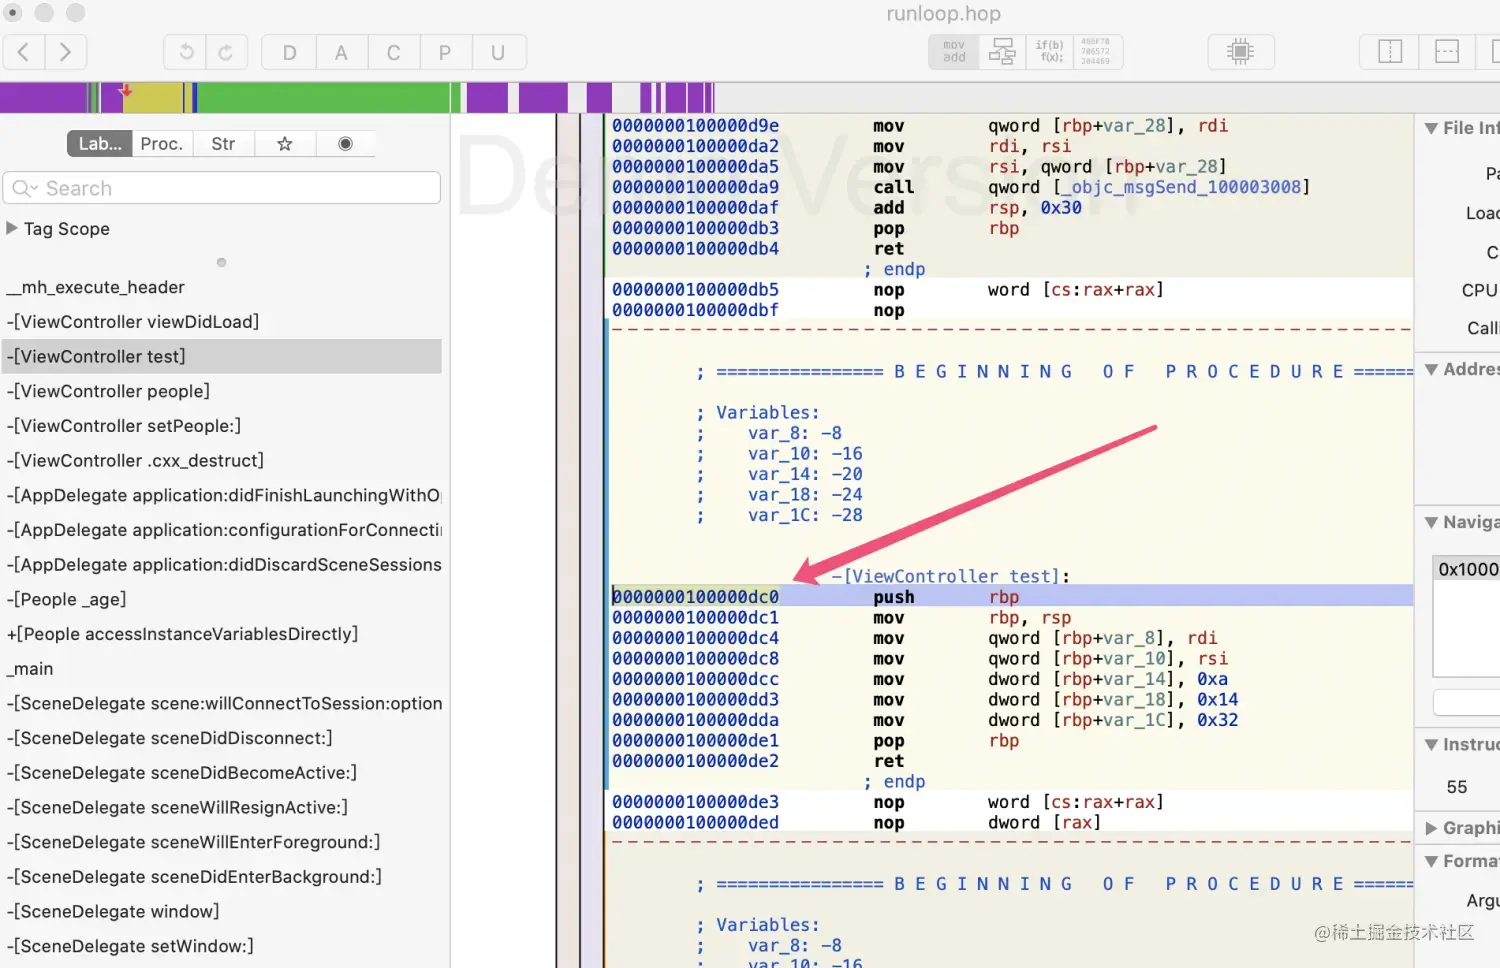
Task: Open the starred bookmarks tab
Action: pyautogui.click(x=285, y=144)
